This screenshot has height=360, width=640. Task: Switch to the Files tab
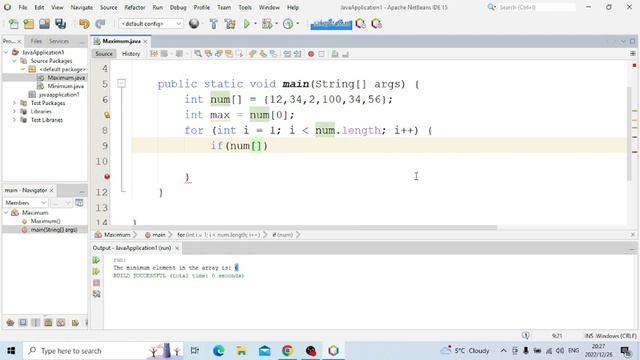tap(36, 41)
